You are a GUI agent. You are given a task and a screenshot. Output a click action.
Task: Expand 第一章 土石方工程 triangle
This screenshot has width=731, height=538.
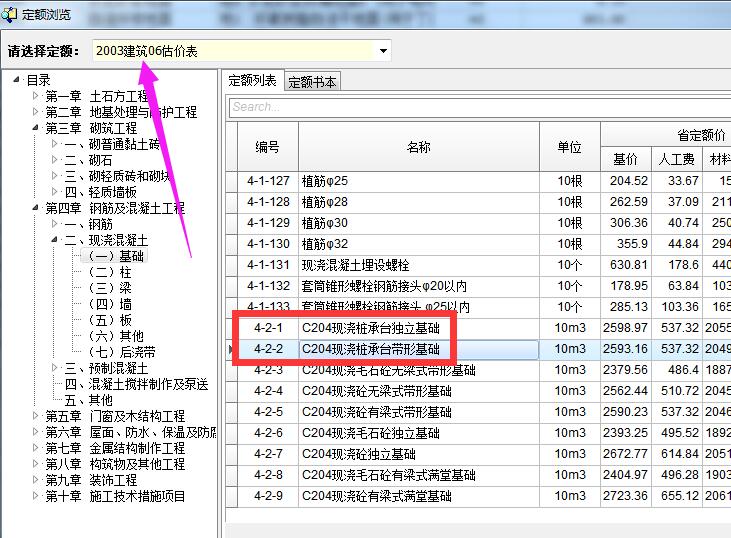tap(35, 96)
